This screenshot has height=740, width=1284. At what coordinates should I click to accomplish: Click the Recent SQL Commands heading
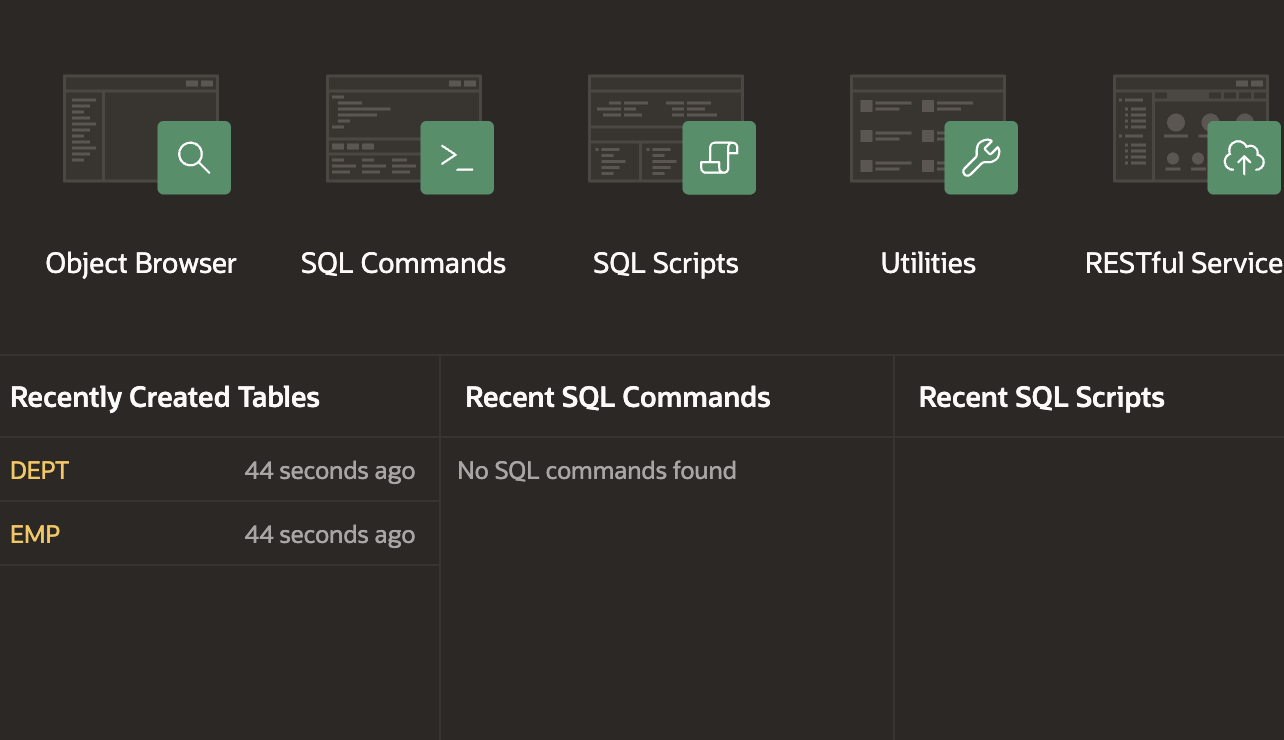pos(618,398)
